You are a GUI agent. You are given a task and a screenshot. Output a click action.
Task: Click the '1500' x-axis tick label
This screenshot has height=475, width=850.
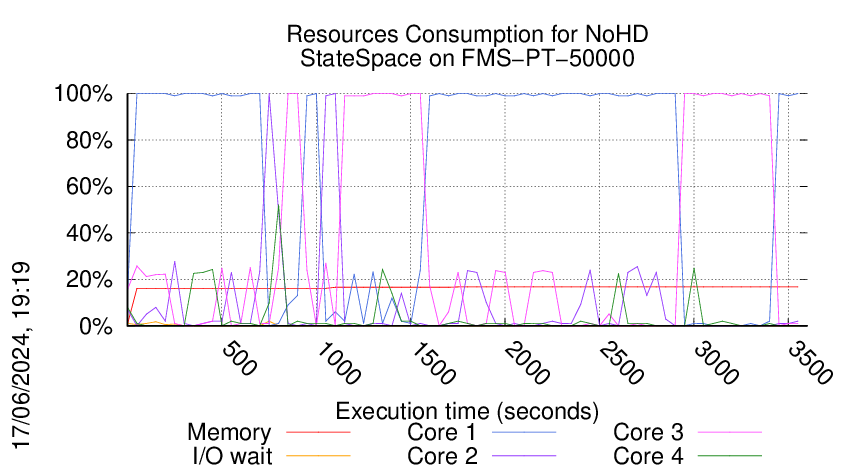(x=433, y=363)
